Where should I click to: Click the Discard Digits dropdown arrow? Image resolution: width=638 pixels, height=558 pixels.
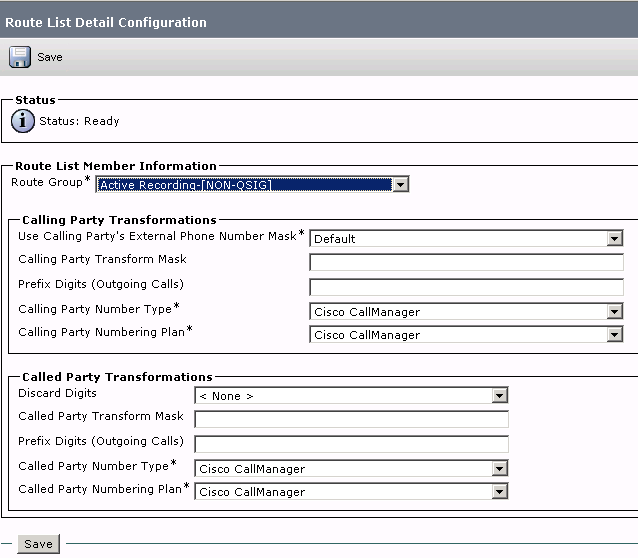coord(499,396)
